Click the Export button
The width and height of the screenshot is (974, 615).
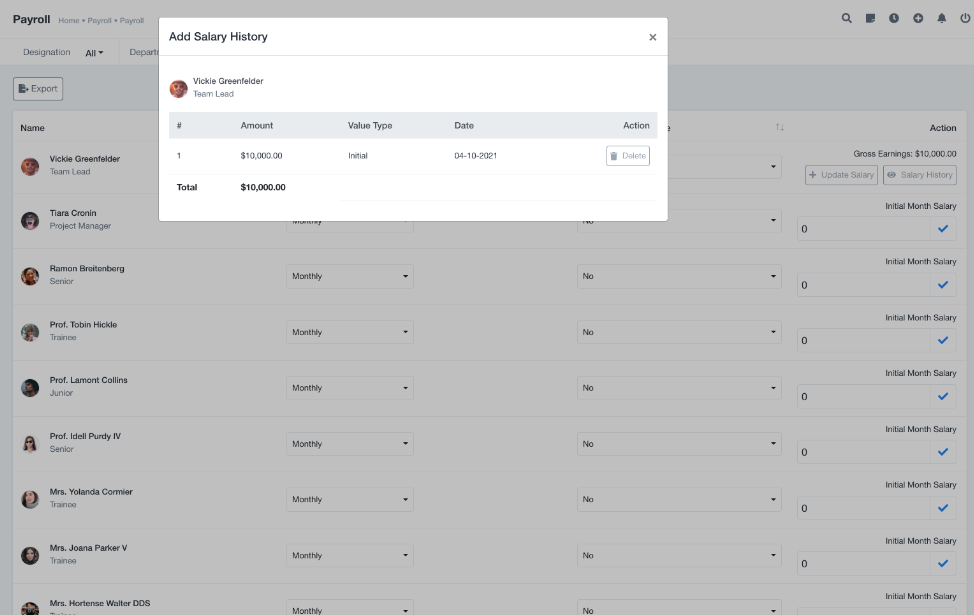pos(38,89)
